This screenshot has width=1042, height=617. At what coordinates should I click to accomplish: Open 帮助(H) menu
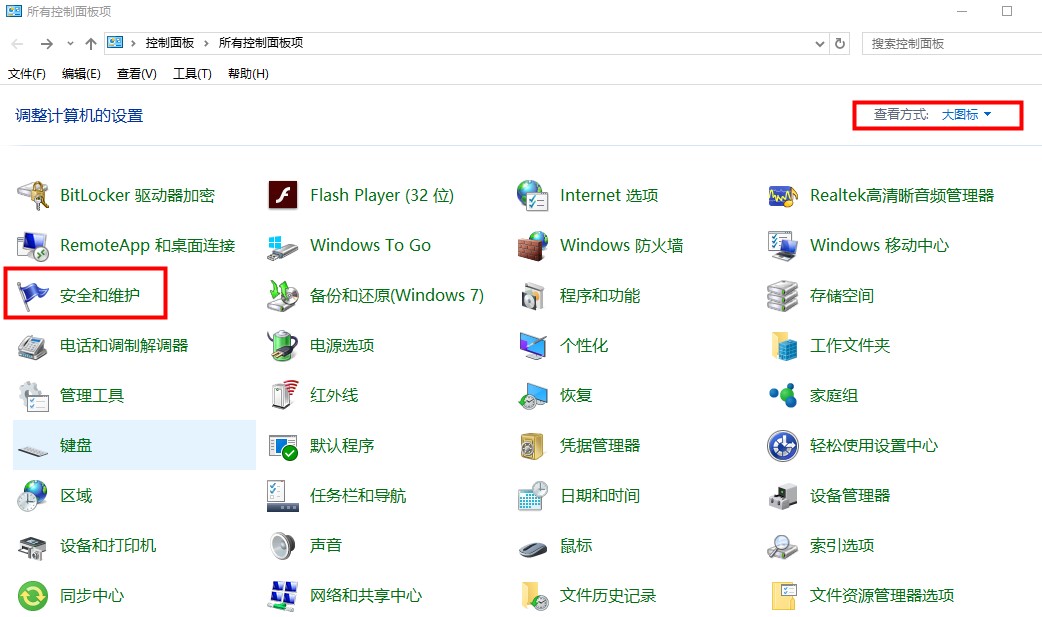(249, 74)
